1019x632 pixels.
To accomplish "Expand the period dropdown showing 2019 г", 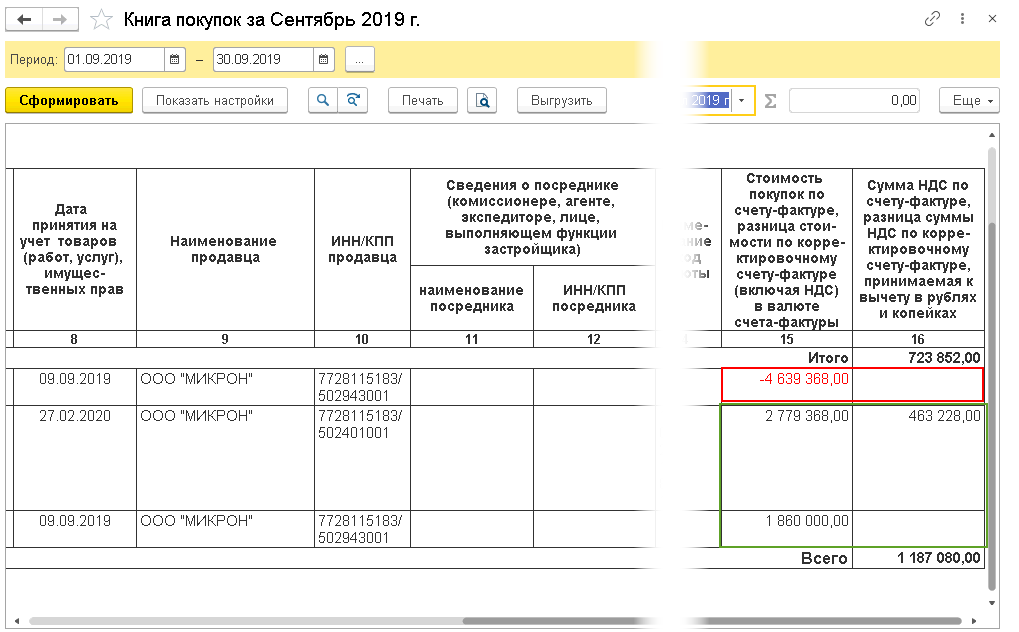I will click(x=742, y=101).
